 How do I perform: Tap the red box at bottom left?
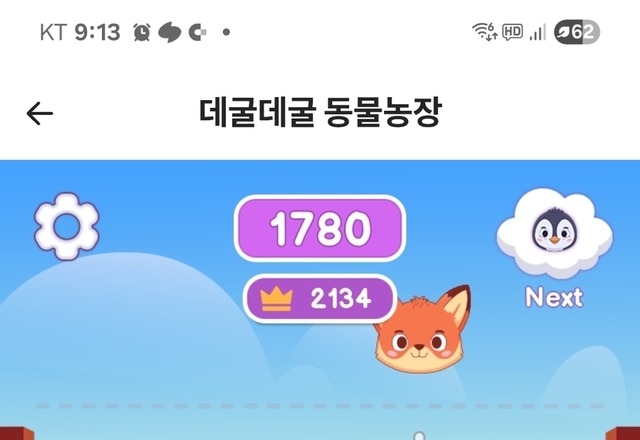[17, 433]
